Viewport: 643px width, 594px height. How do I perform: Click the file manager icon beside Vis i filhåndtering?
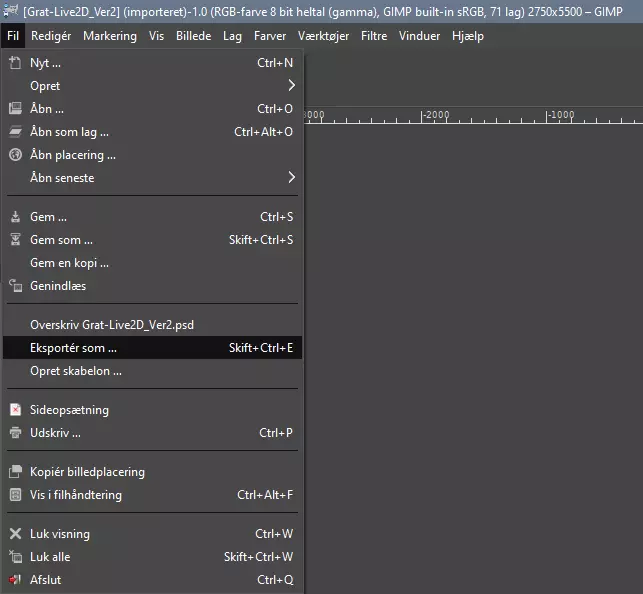click(15, 494)
